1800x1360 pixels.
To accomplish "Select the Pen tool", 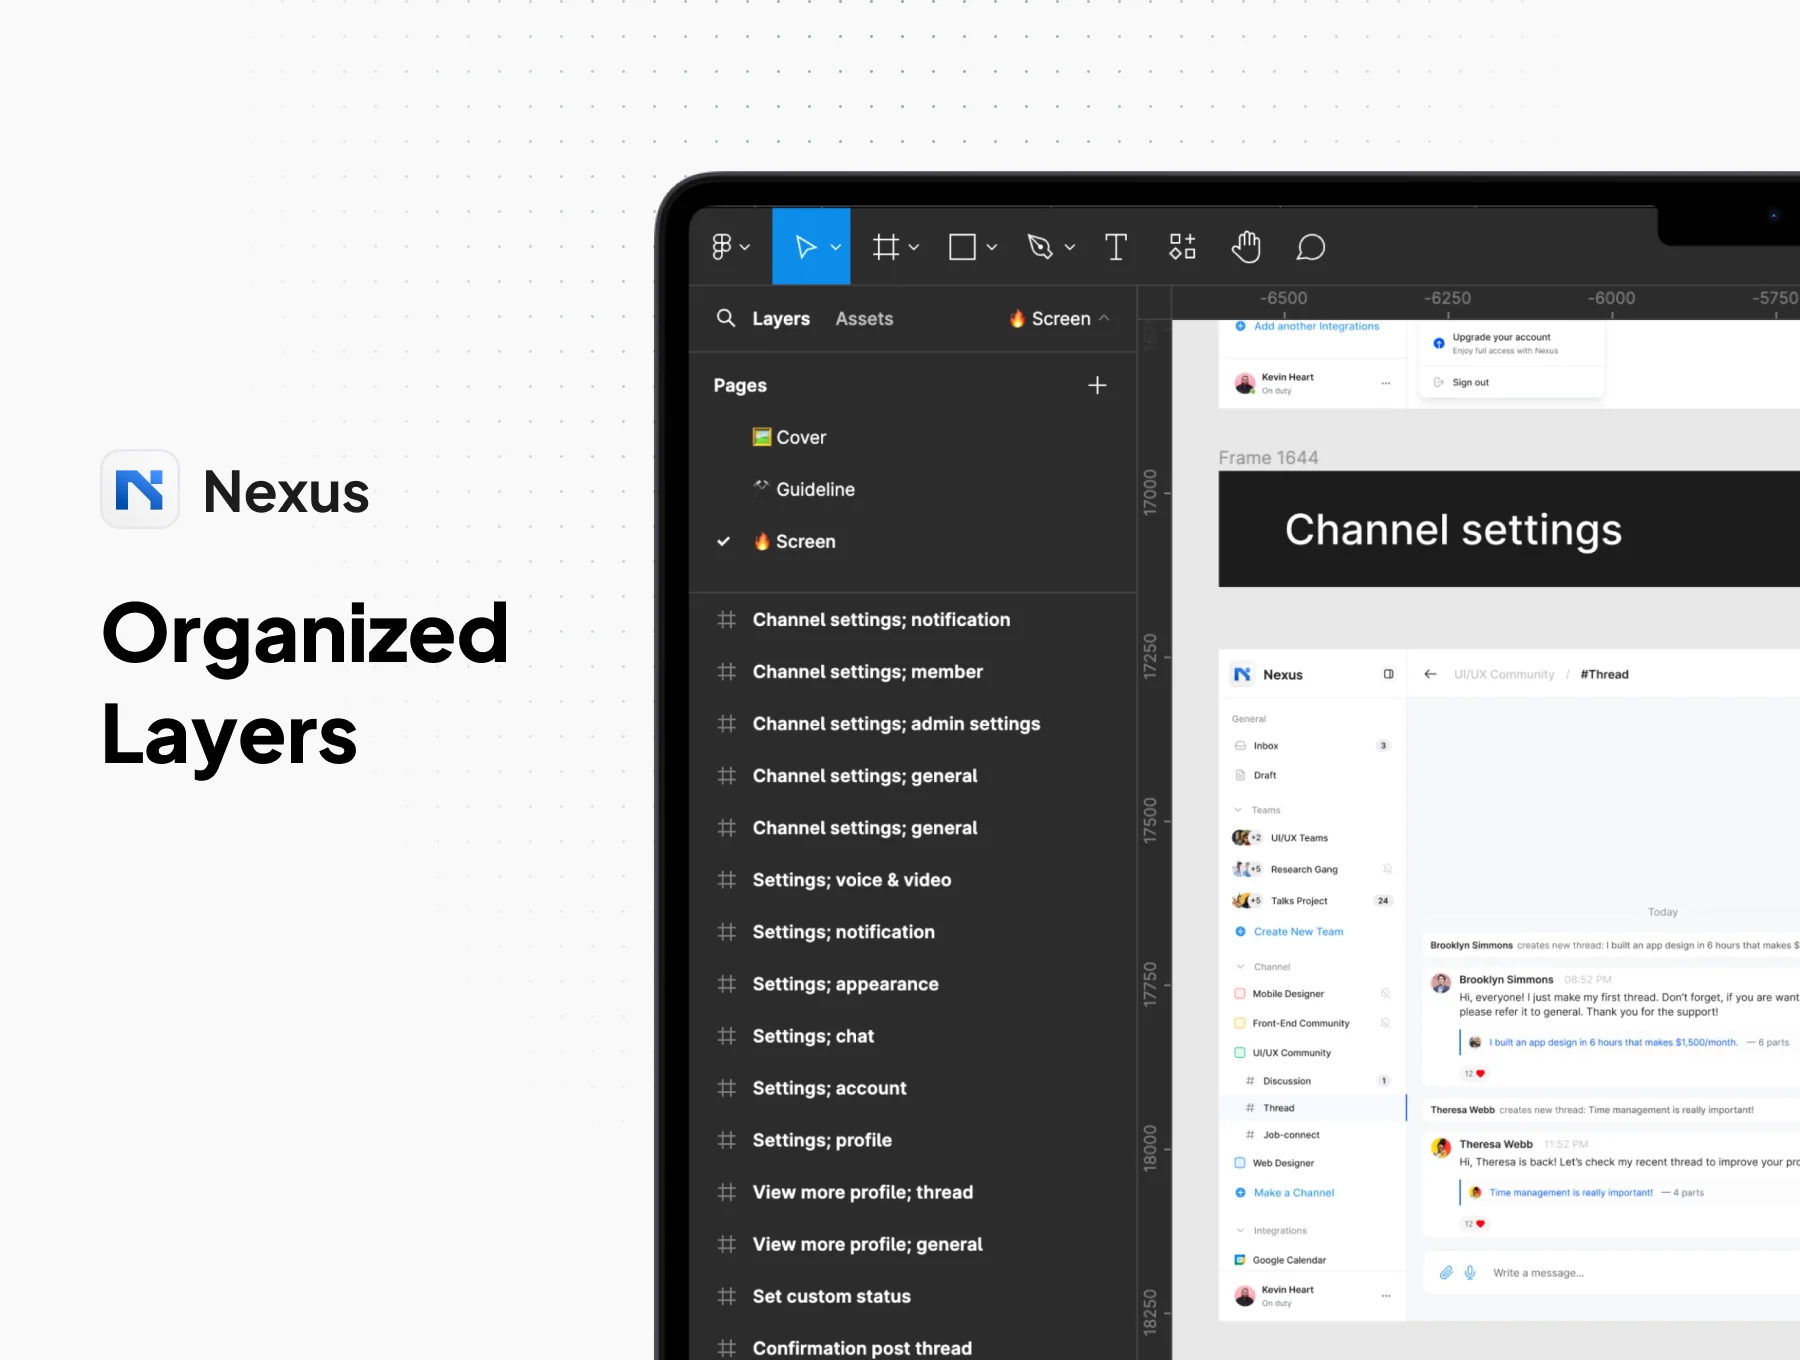I will [1040, 247].
